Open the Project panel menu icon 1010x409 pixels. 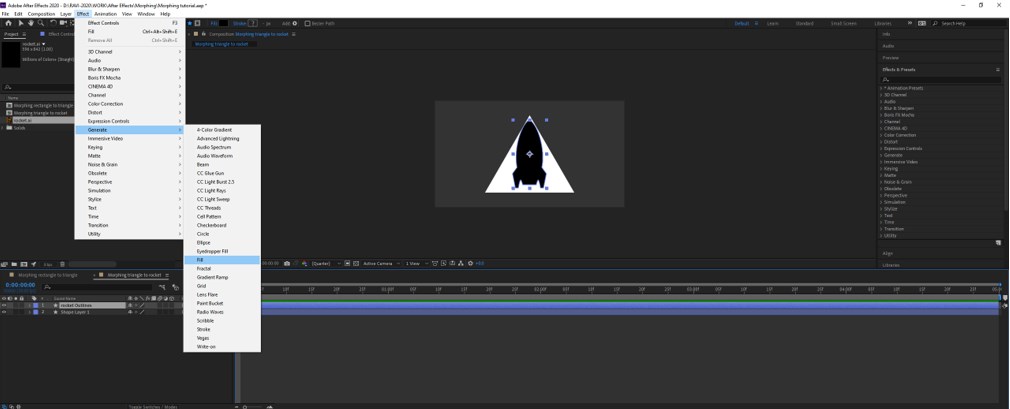(x=24, y=34)
